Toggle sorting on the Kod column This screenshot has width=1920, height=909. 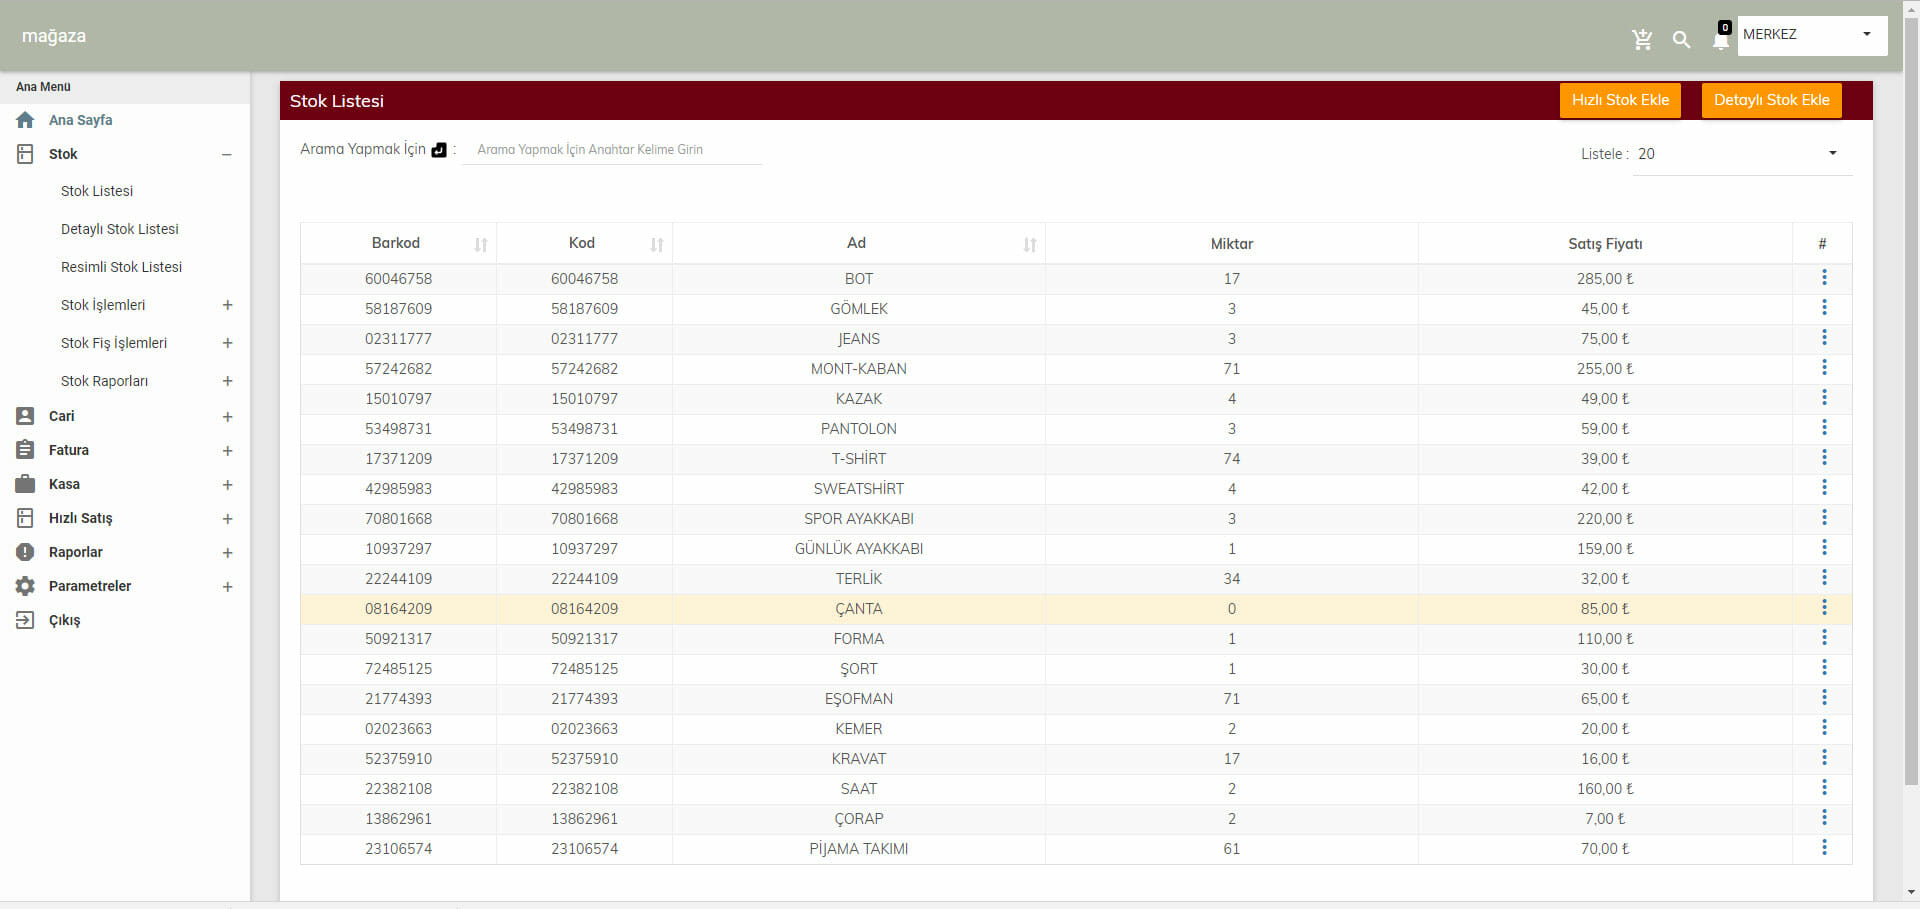[x=657, y=244]
